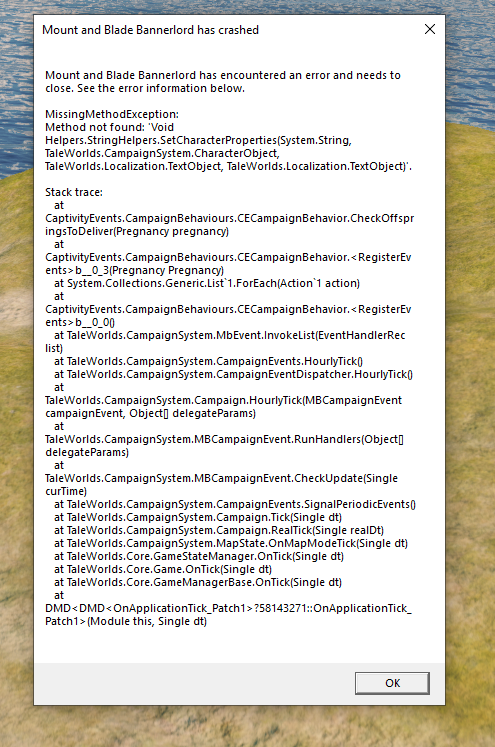495x747 pixels.
Task: Click the 'campaignEvent, Object[] delegateParams)' line
Action: point(151,414)
